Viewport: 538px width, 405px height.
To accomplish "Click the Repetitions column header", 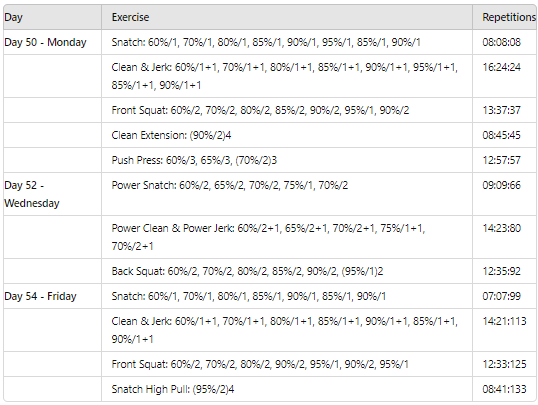I will coord(504,17).
